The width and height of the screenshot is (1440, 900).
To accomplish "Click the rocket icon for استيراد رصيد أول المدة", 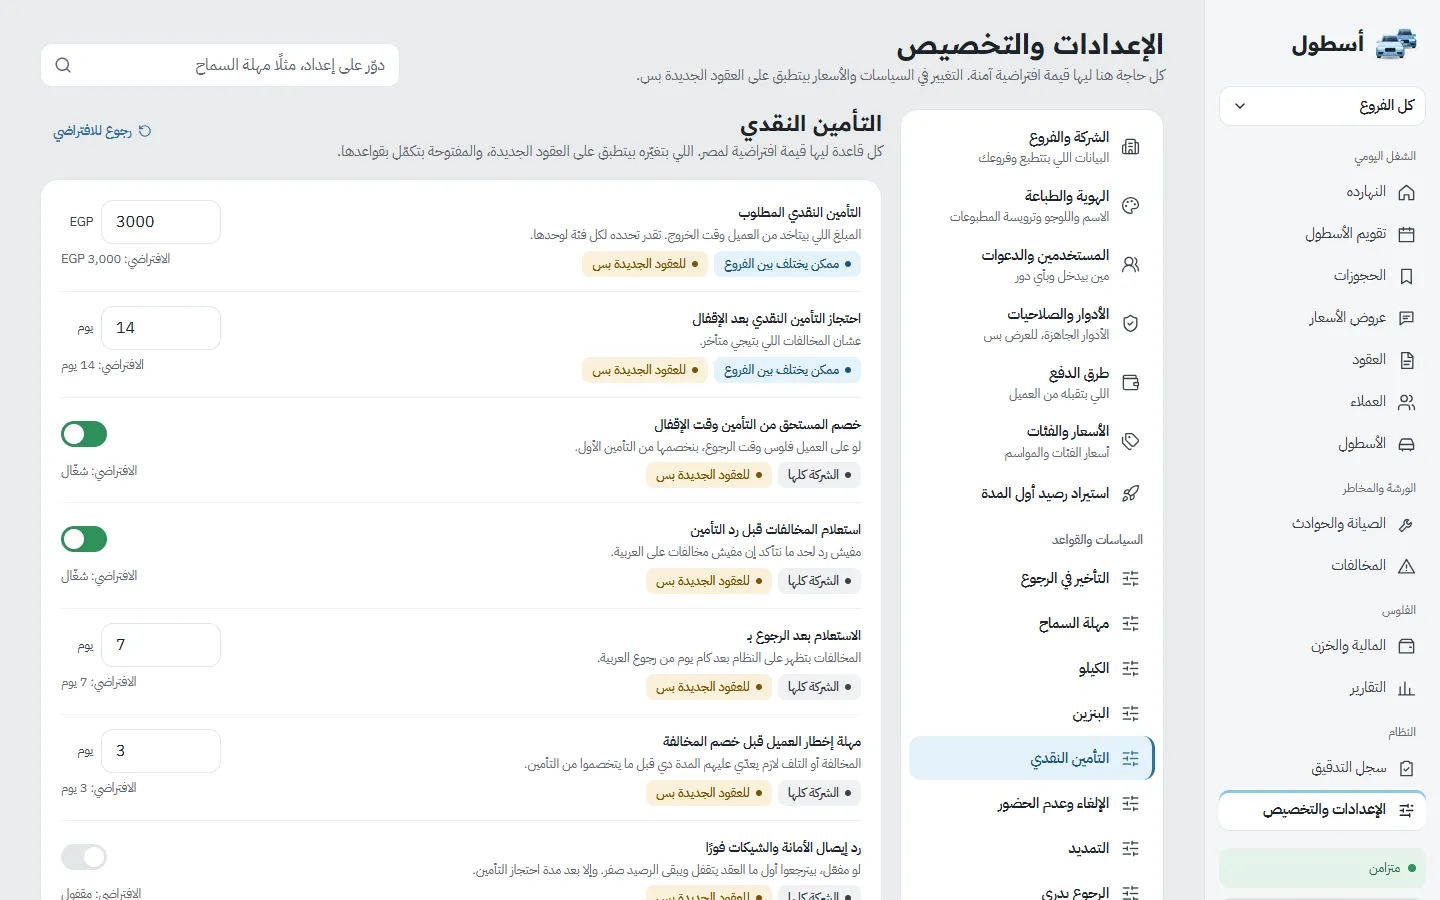I will pos(1131,493).
